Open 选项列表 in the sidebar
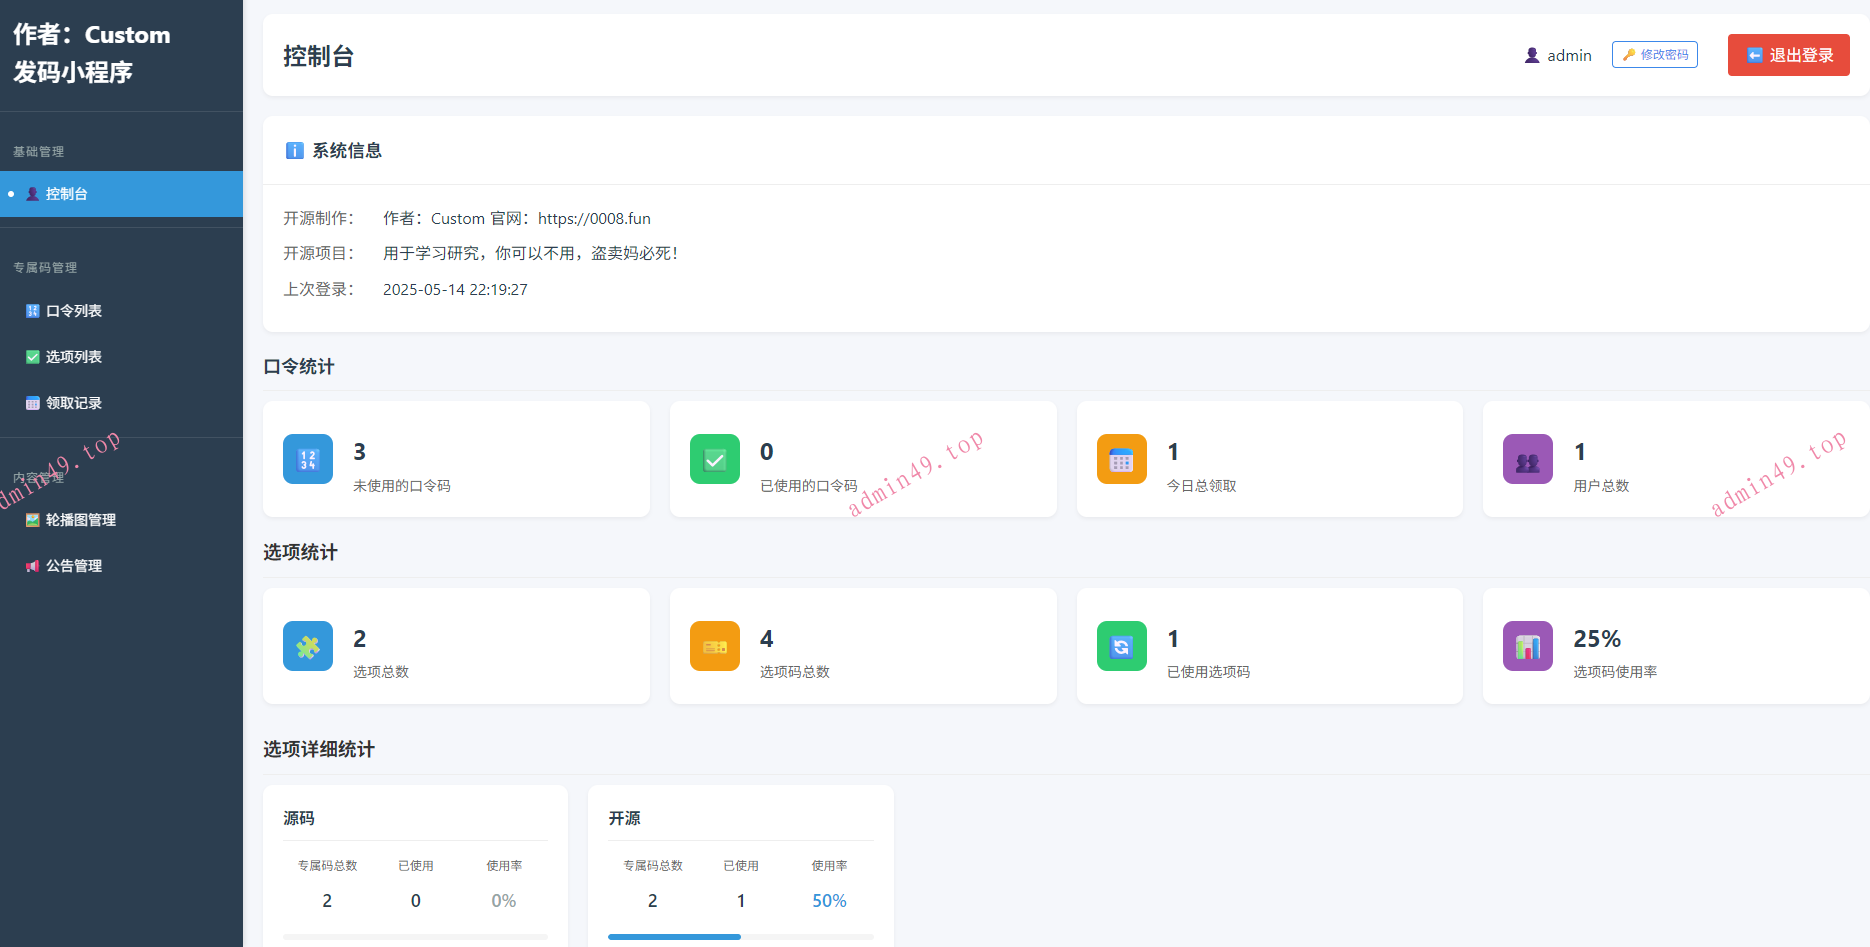Image resolution: width=1870 pixels, height=947 pixels. 73,357
